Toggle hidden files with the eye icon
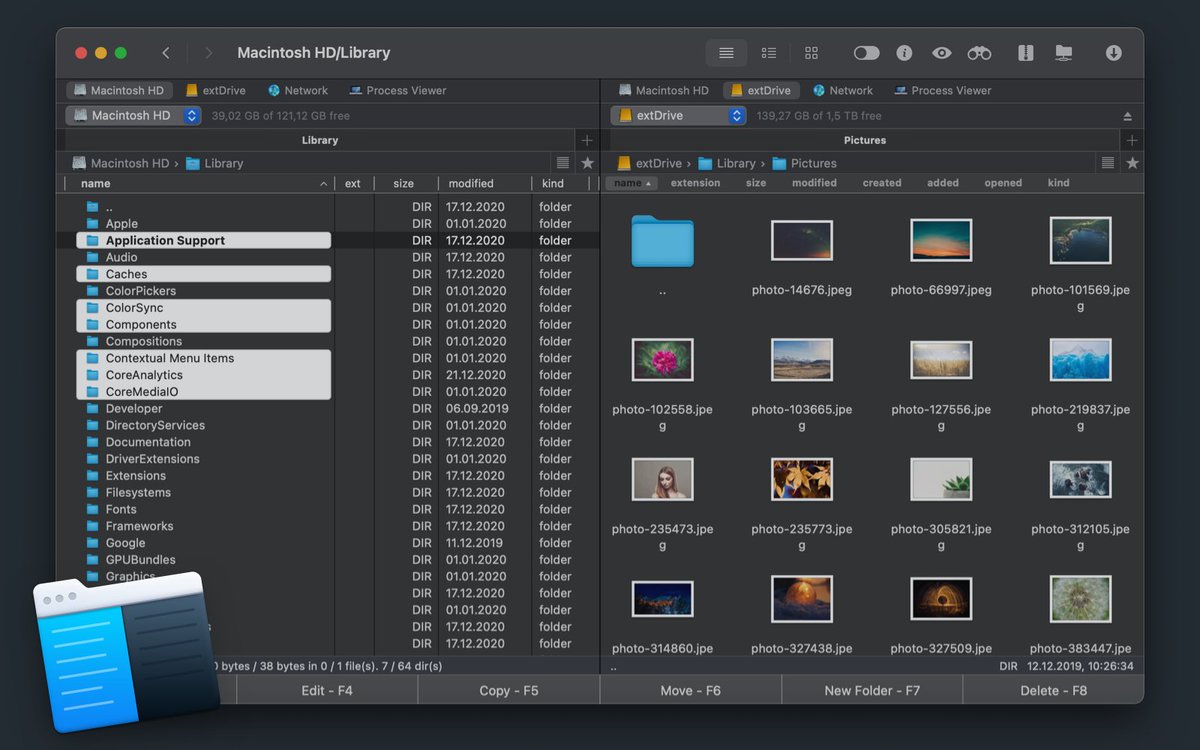This screenshot has width=1200, height=750. tap(940, 52)
